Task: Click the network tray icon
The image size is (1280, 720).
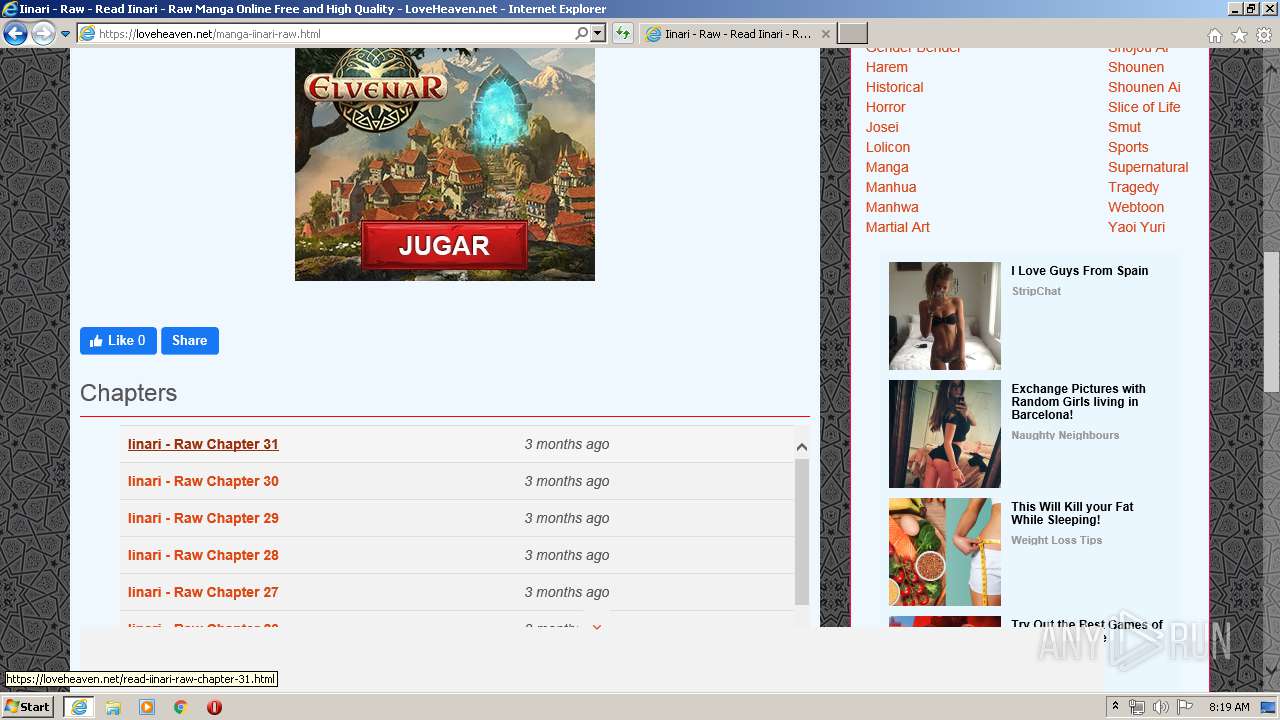Action: pos(1137,707)
